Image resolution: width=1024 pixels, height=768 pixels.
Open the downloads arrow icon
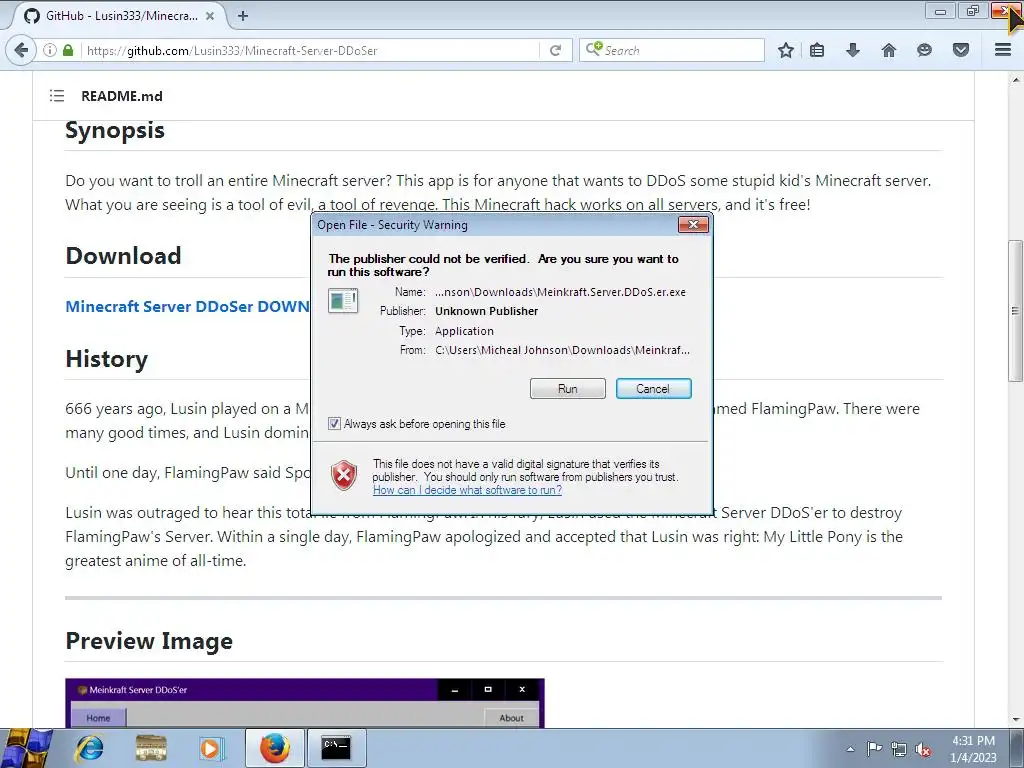[853, 50]
